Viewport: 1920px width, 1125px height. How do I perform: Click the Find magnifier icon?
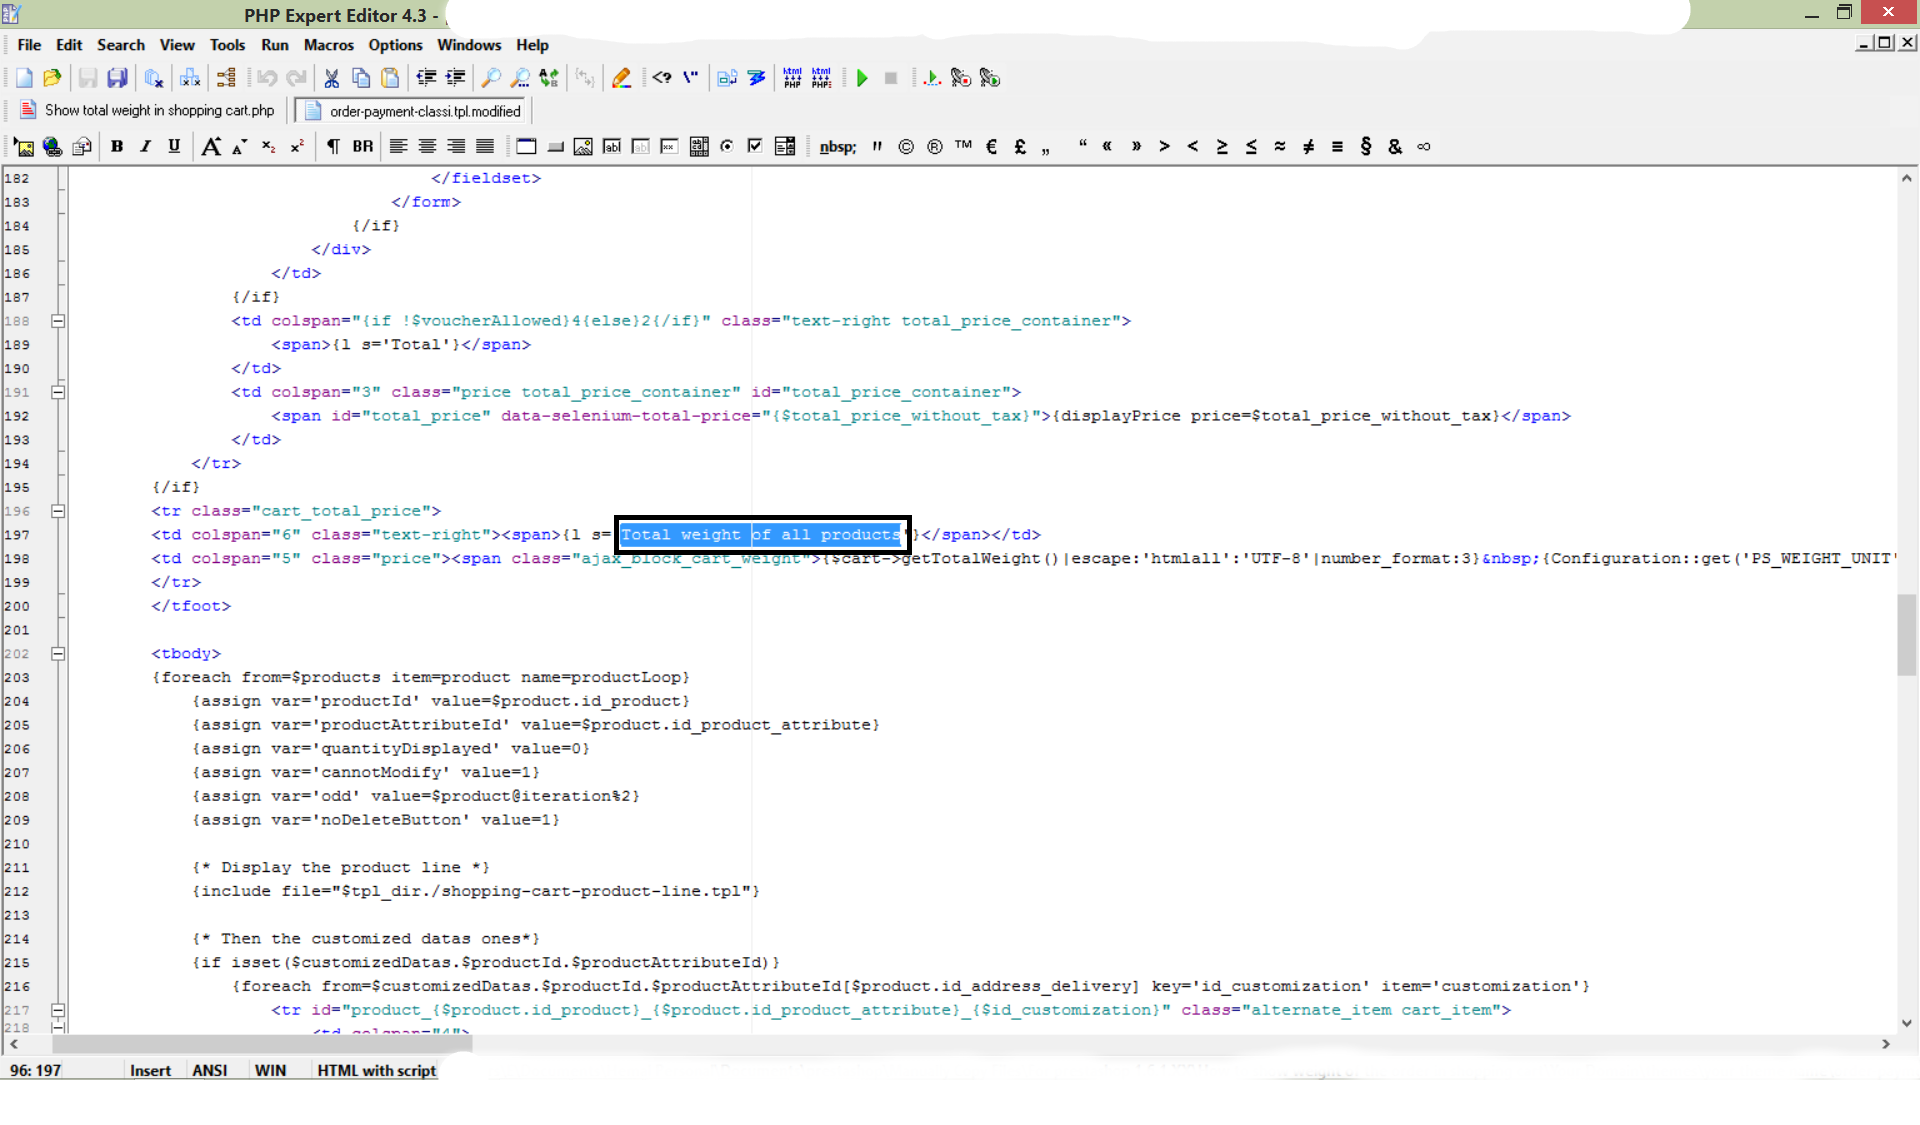pyautogui.click(x=491, y=78)
